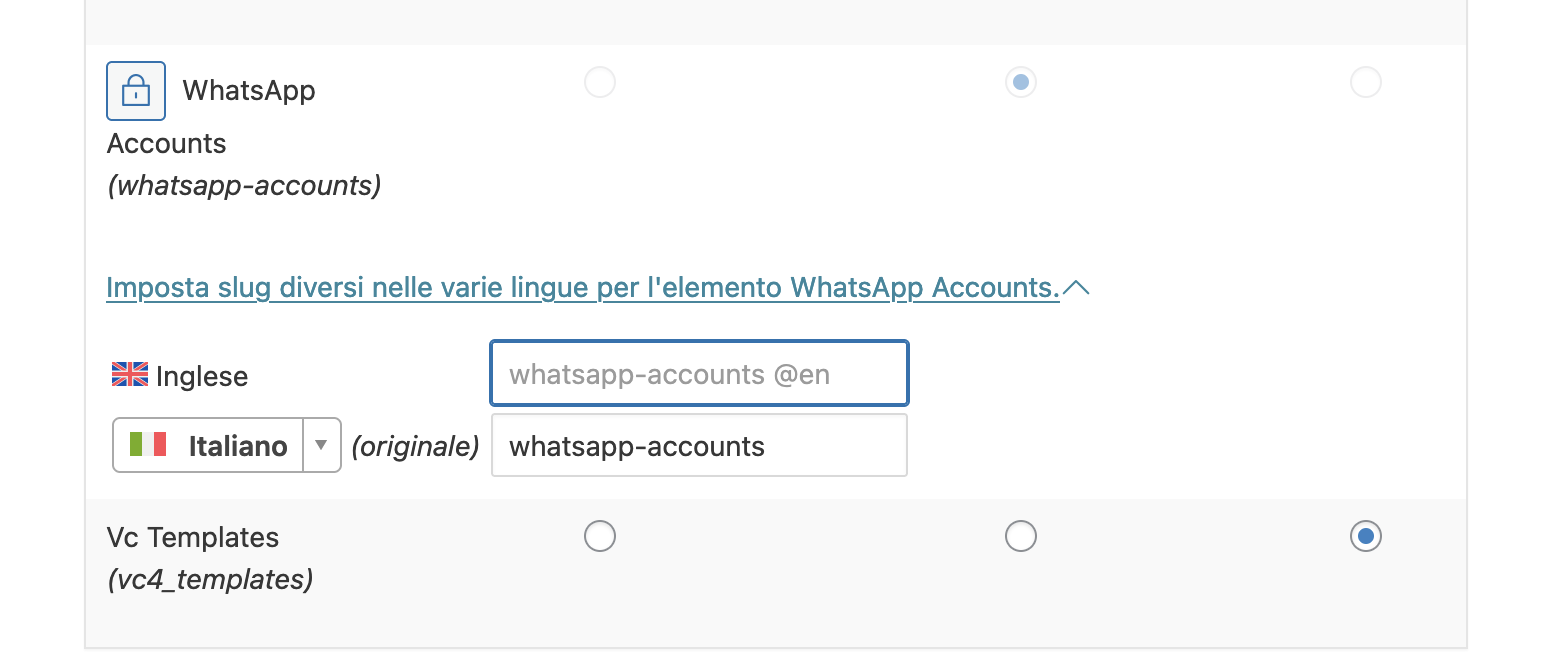Click the '(vc4_templates)' slug text
The width and height of the screenshot is (1562, 666).
pos(210,579)
